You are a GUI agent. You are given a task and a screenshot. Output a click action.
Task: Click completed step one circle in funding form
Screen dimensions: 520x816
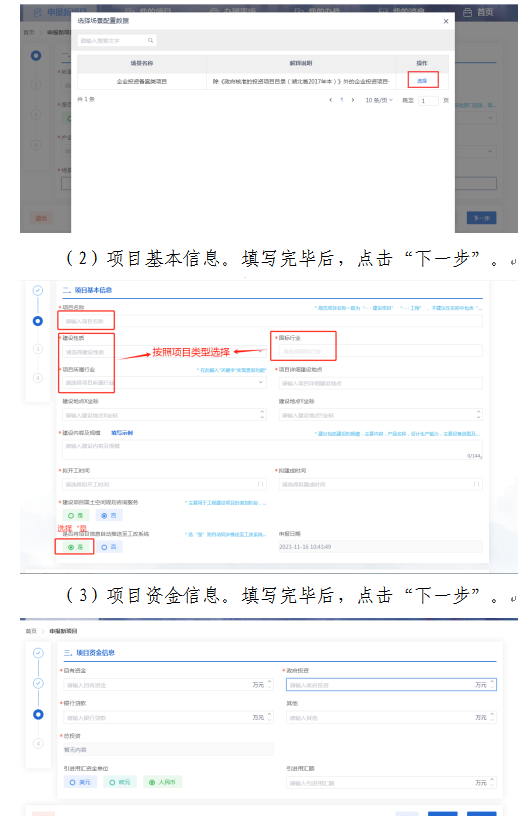[x=38, y=653]
